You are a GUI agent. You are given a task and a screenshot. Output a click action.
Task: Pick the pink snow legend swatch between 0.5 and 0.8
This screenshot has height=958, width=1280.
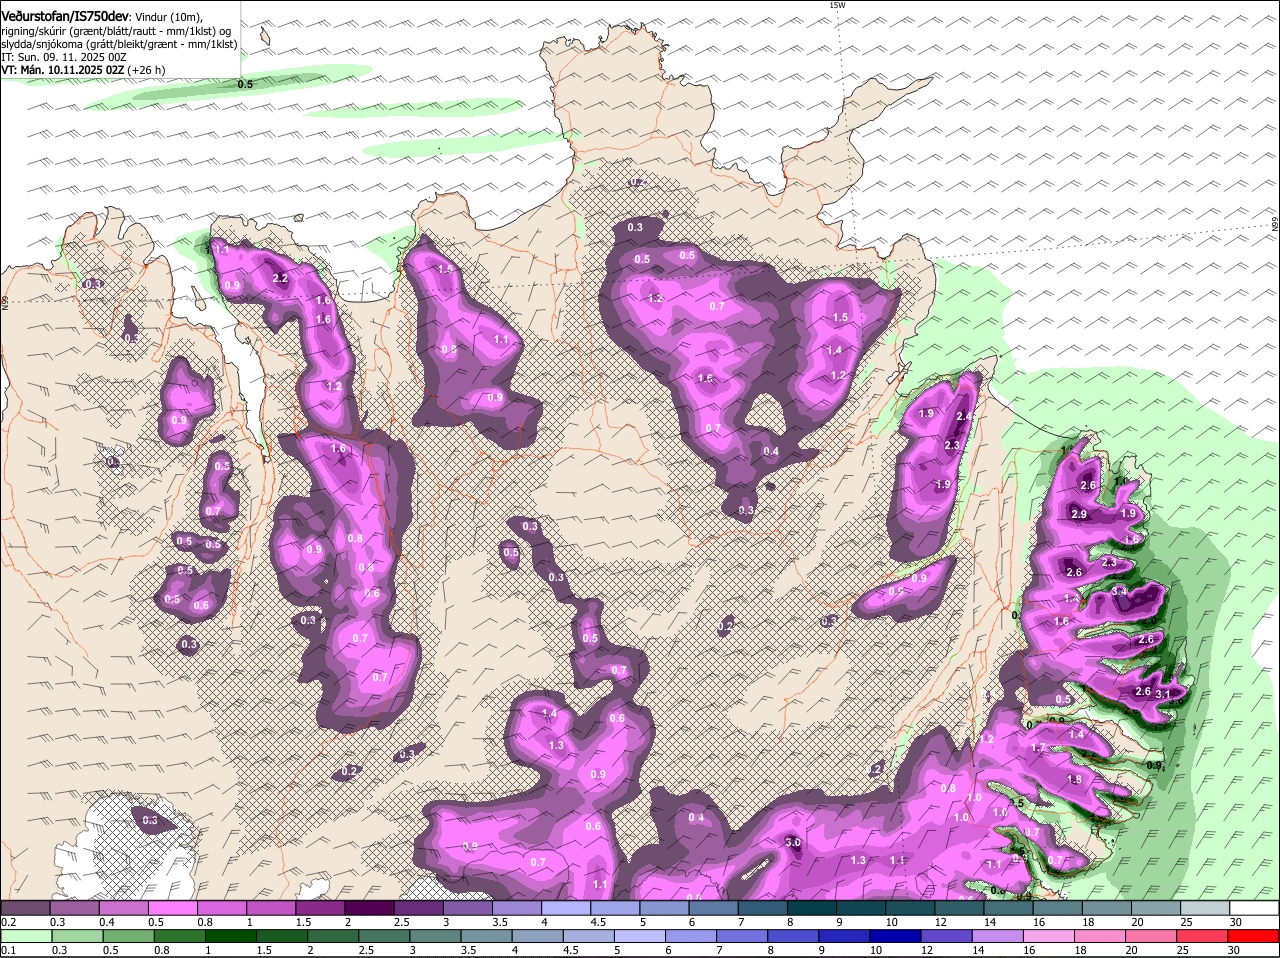[x=173, y=907]
